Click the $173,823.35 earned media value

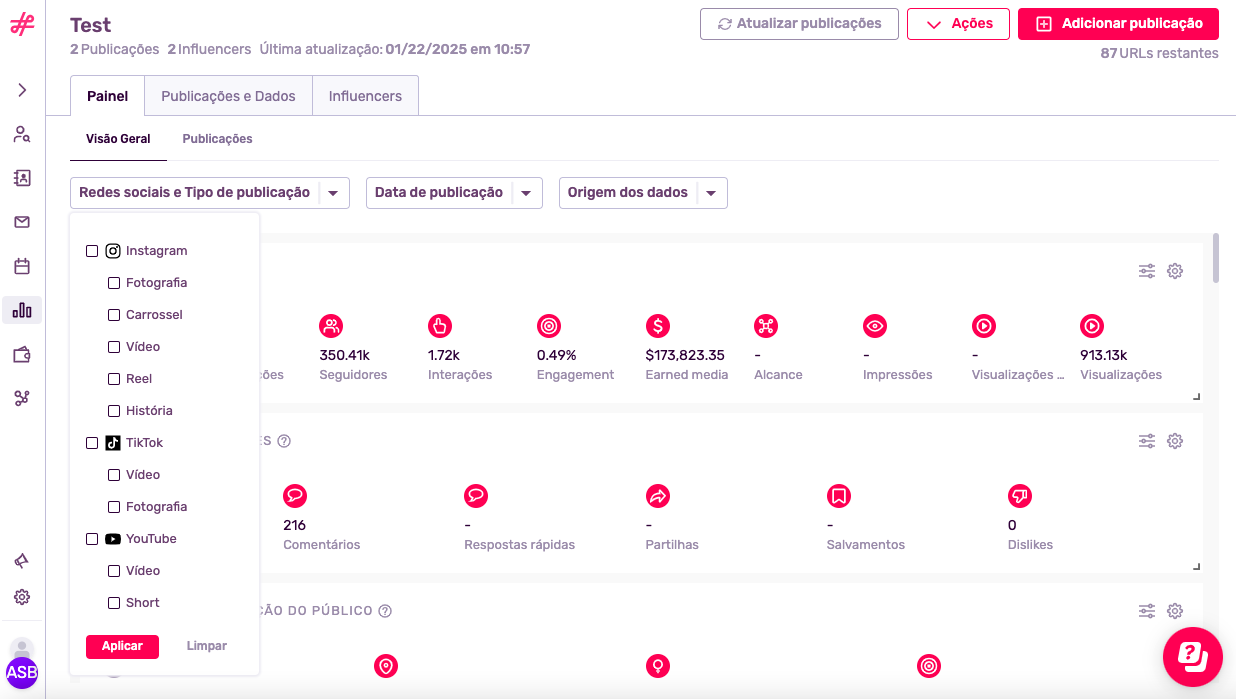(x=685, y=355)
